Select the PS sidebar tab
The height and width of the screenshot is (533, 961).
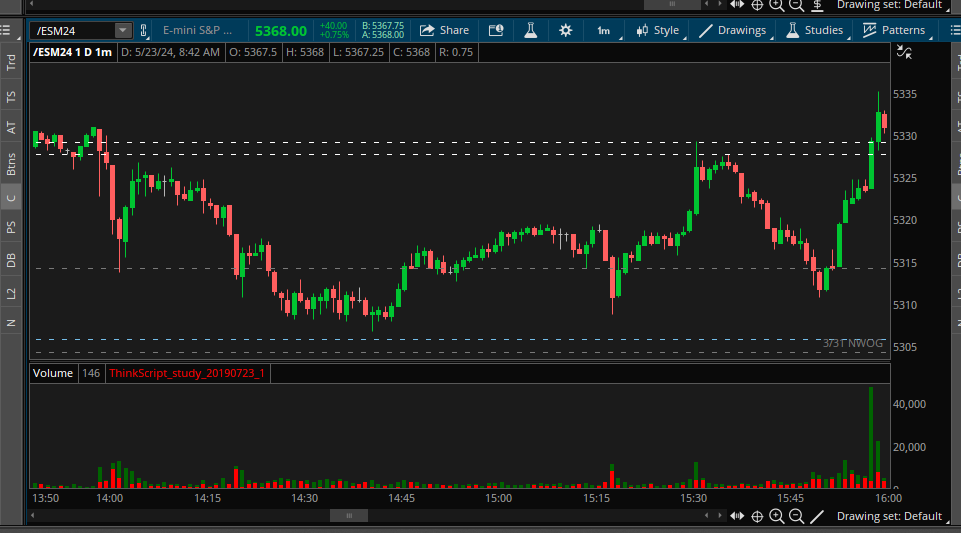coord(10,227)
